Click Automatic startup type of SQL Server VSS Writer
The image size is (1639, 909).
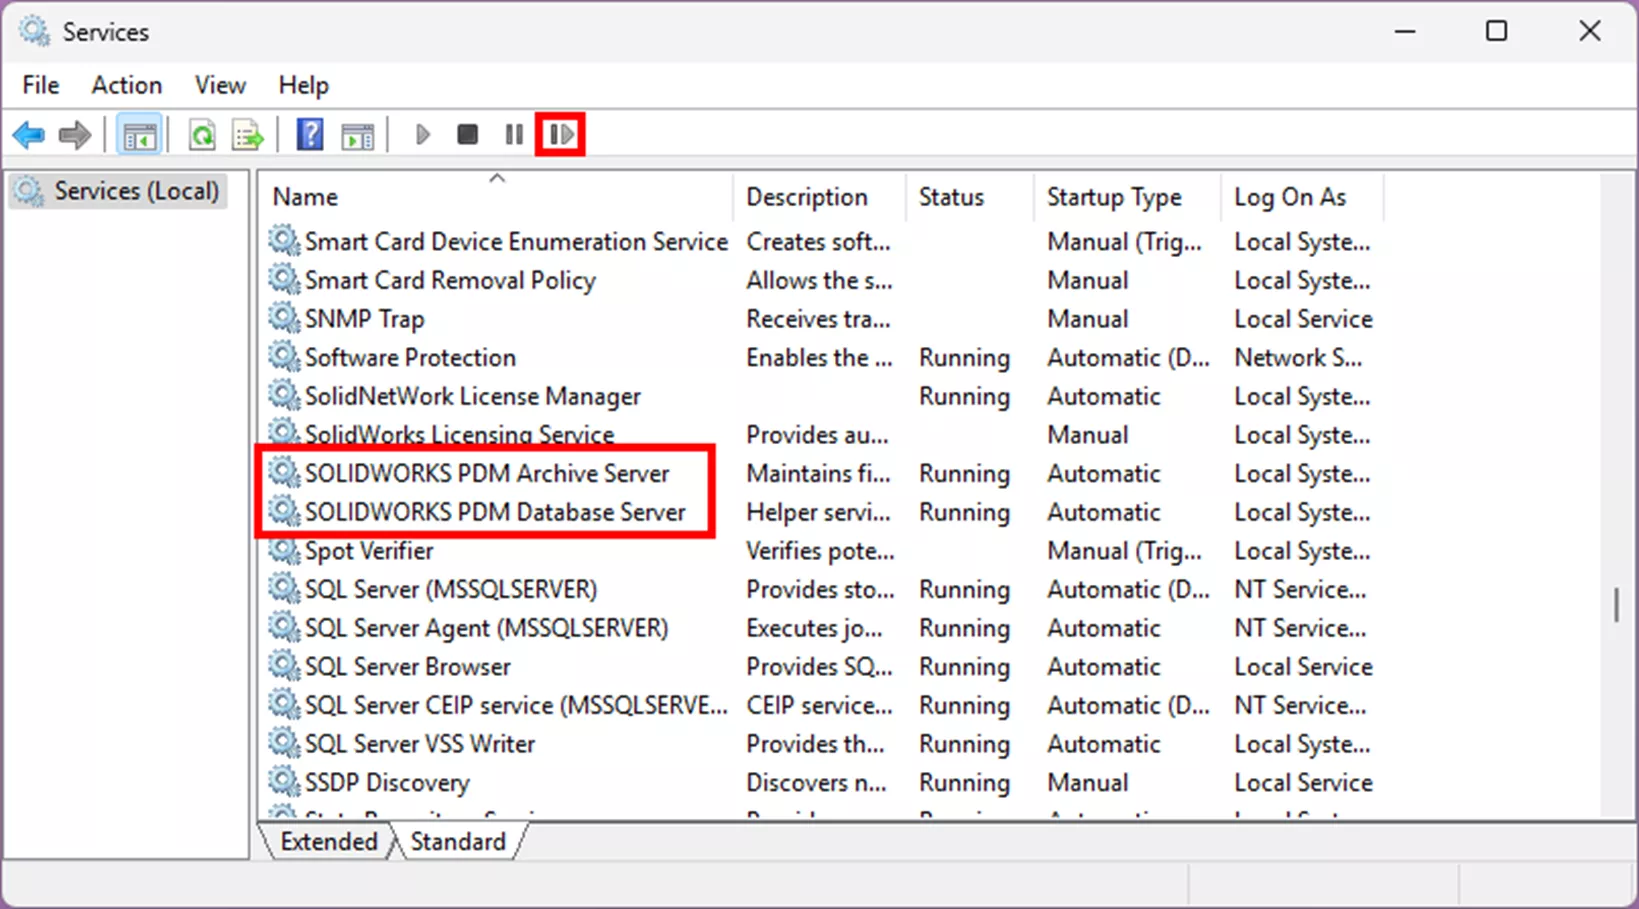point(1103,744)
